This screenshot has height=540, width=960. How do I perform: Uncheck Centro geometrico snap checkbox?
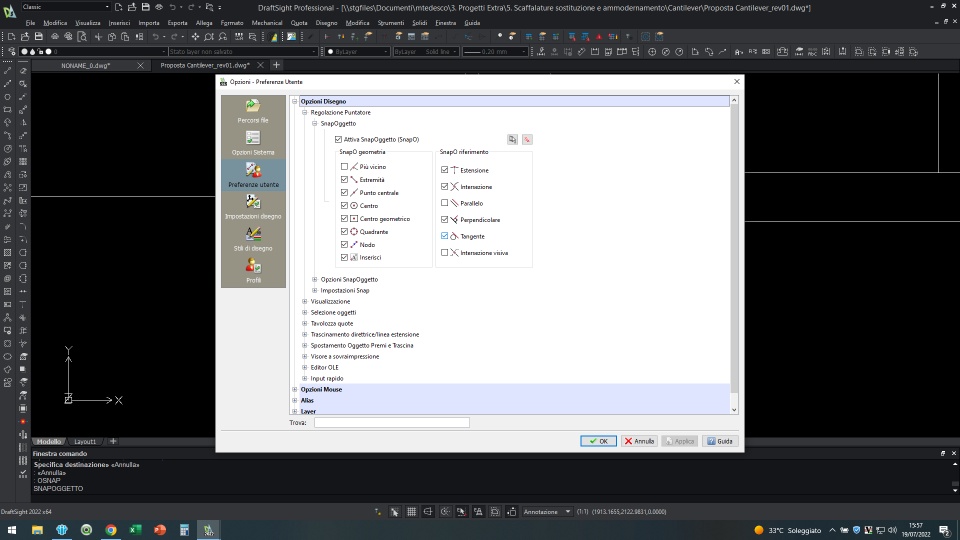344,219
